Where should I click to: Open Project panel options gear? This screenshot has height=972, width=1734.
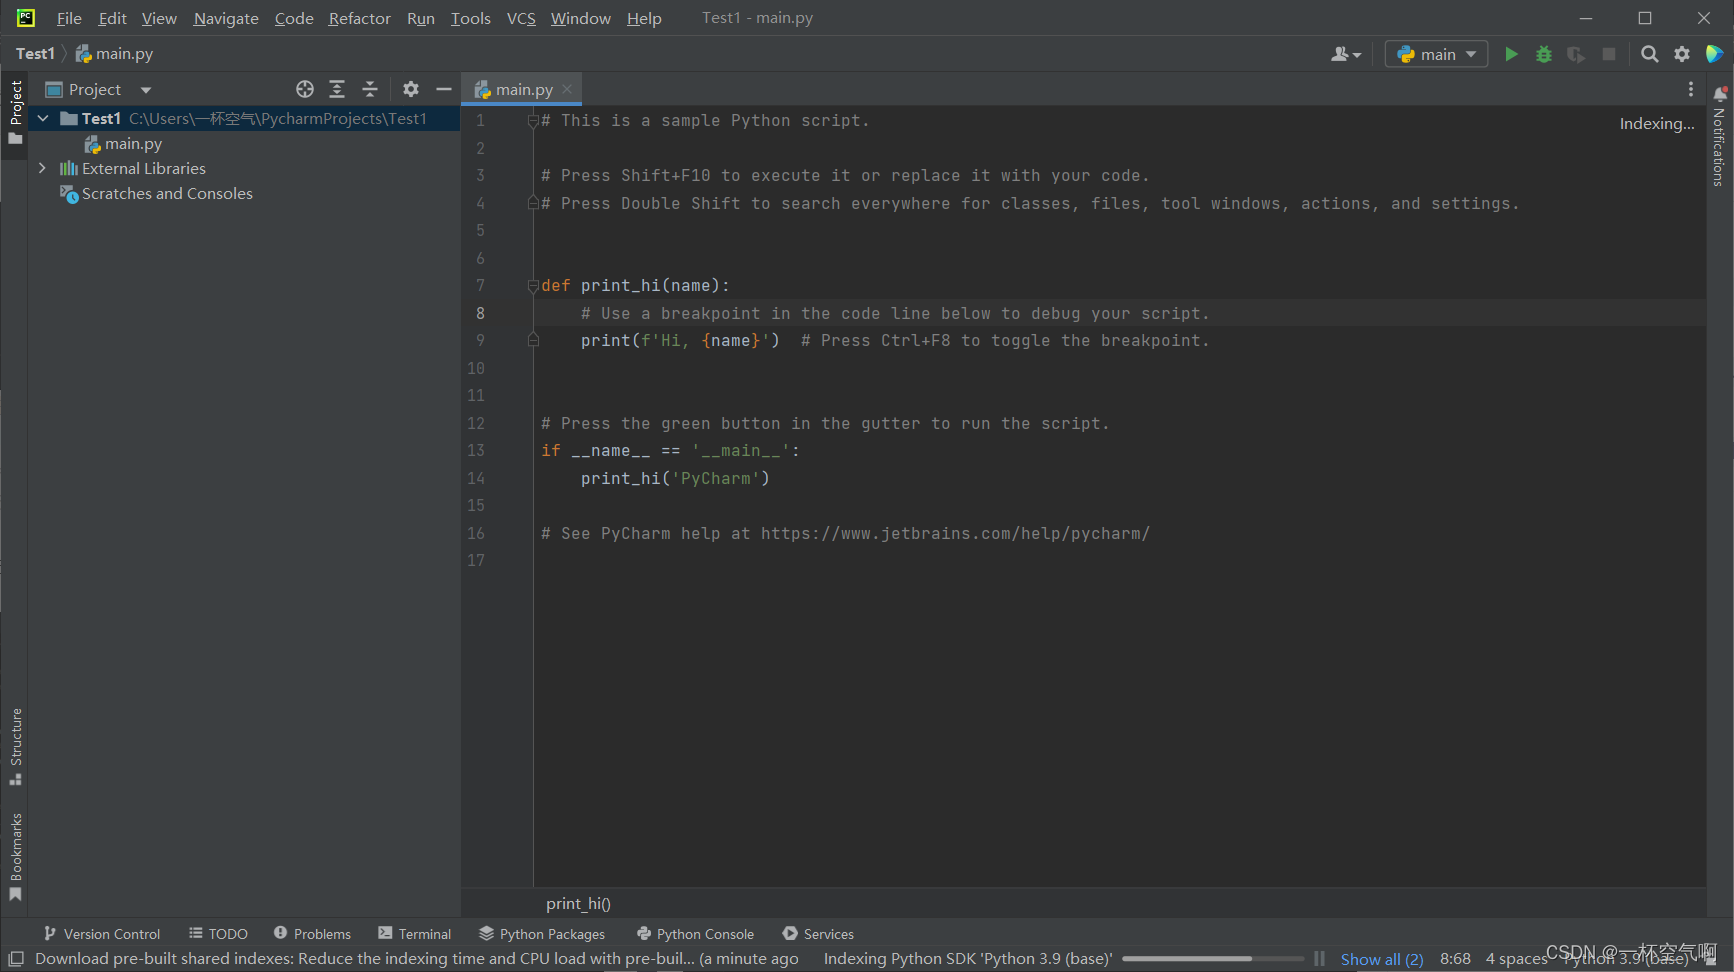[x=411, y=89]
